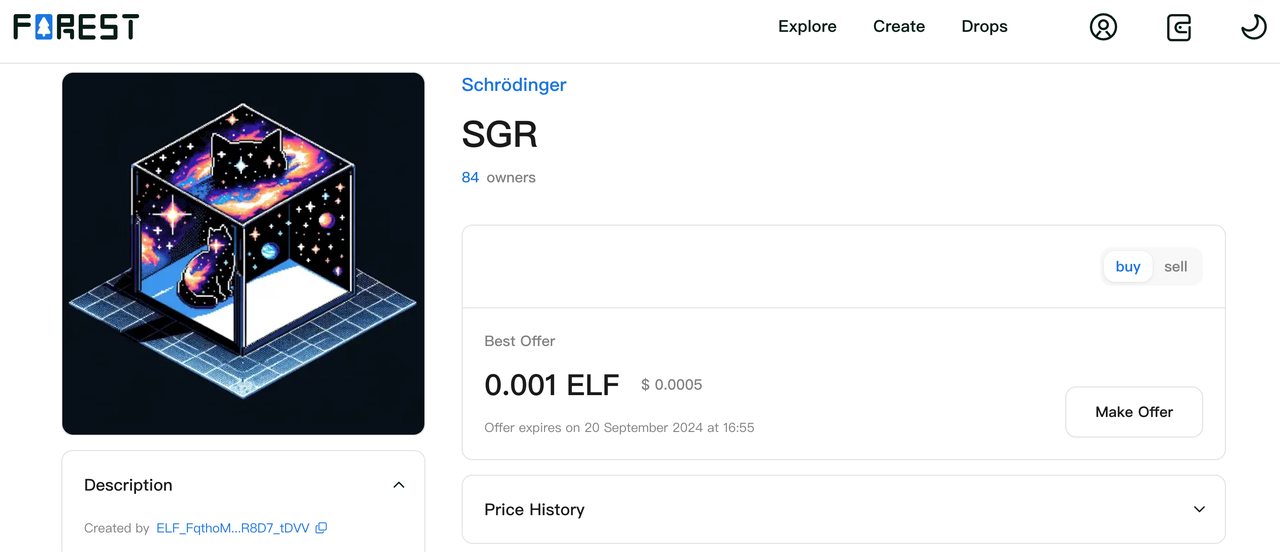Toggle dark mode moon icon
This screenshot has height=552, width=1280.
(x=1254, y=27)
